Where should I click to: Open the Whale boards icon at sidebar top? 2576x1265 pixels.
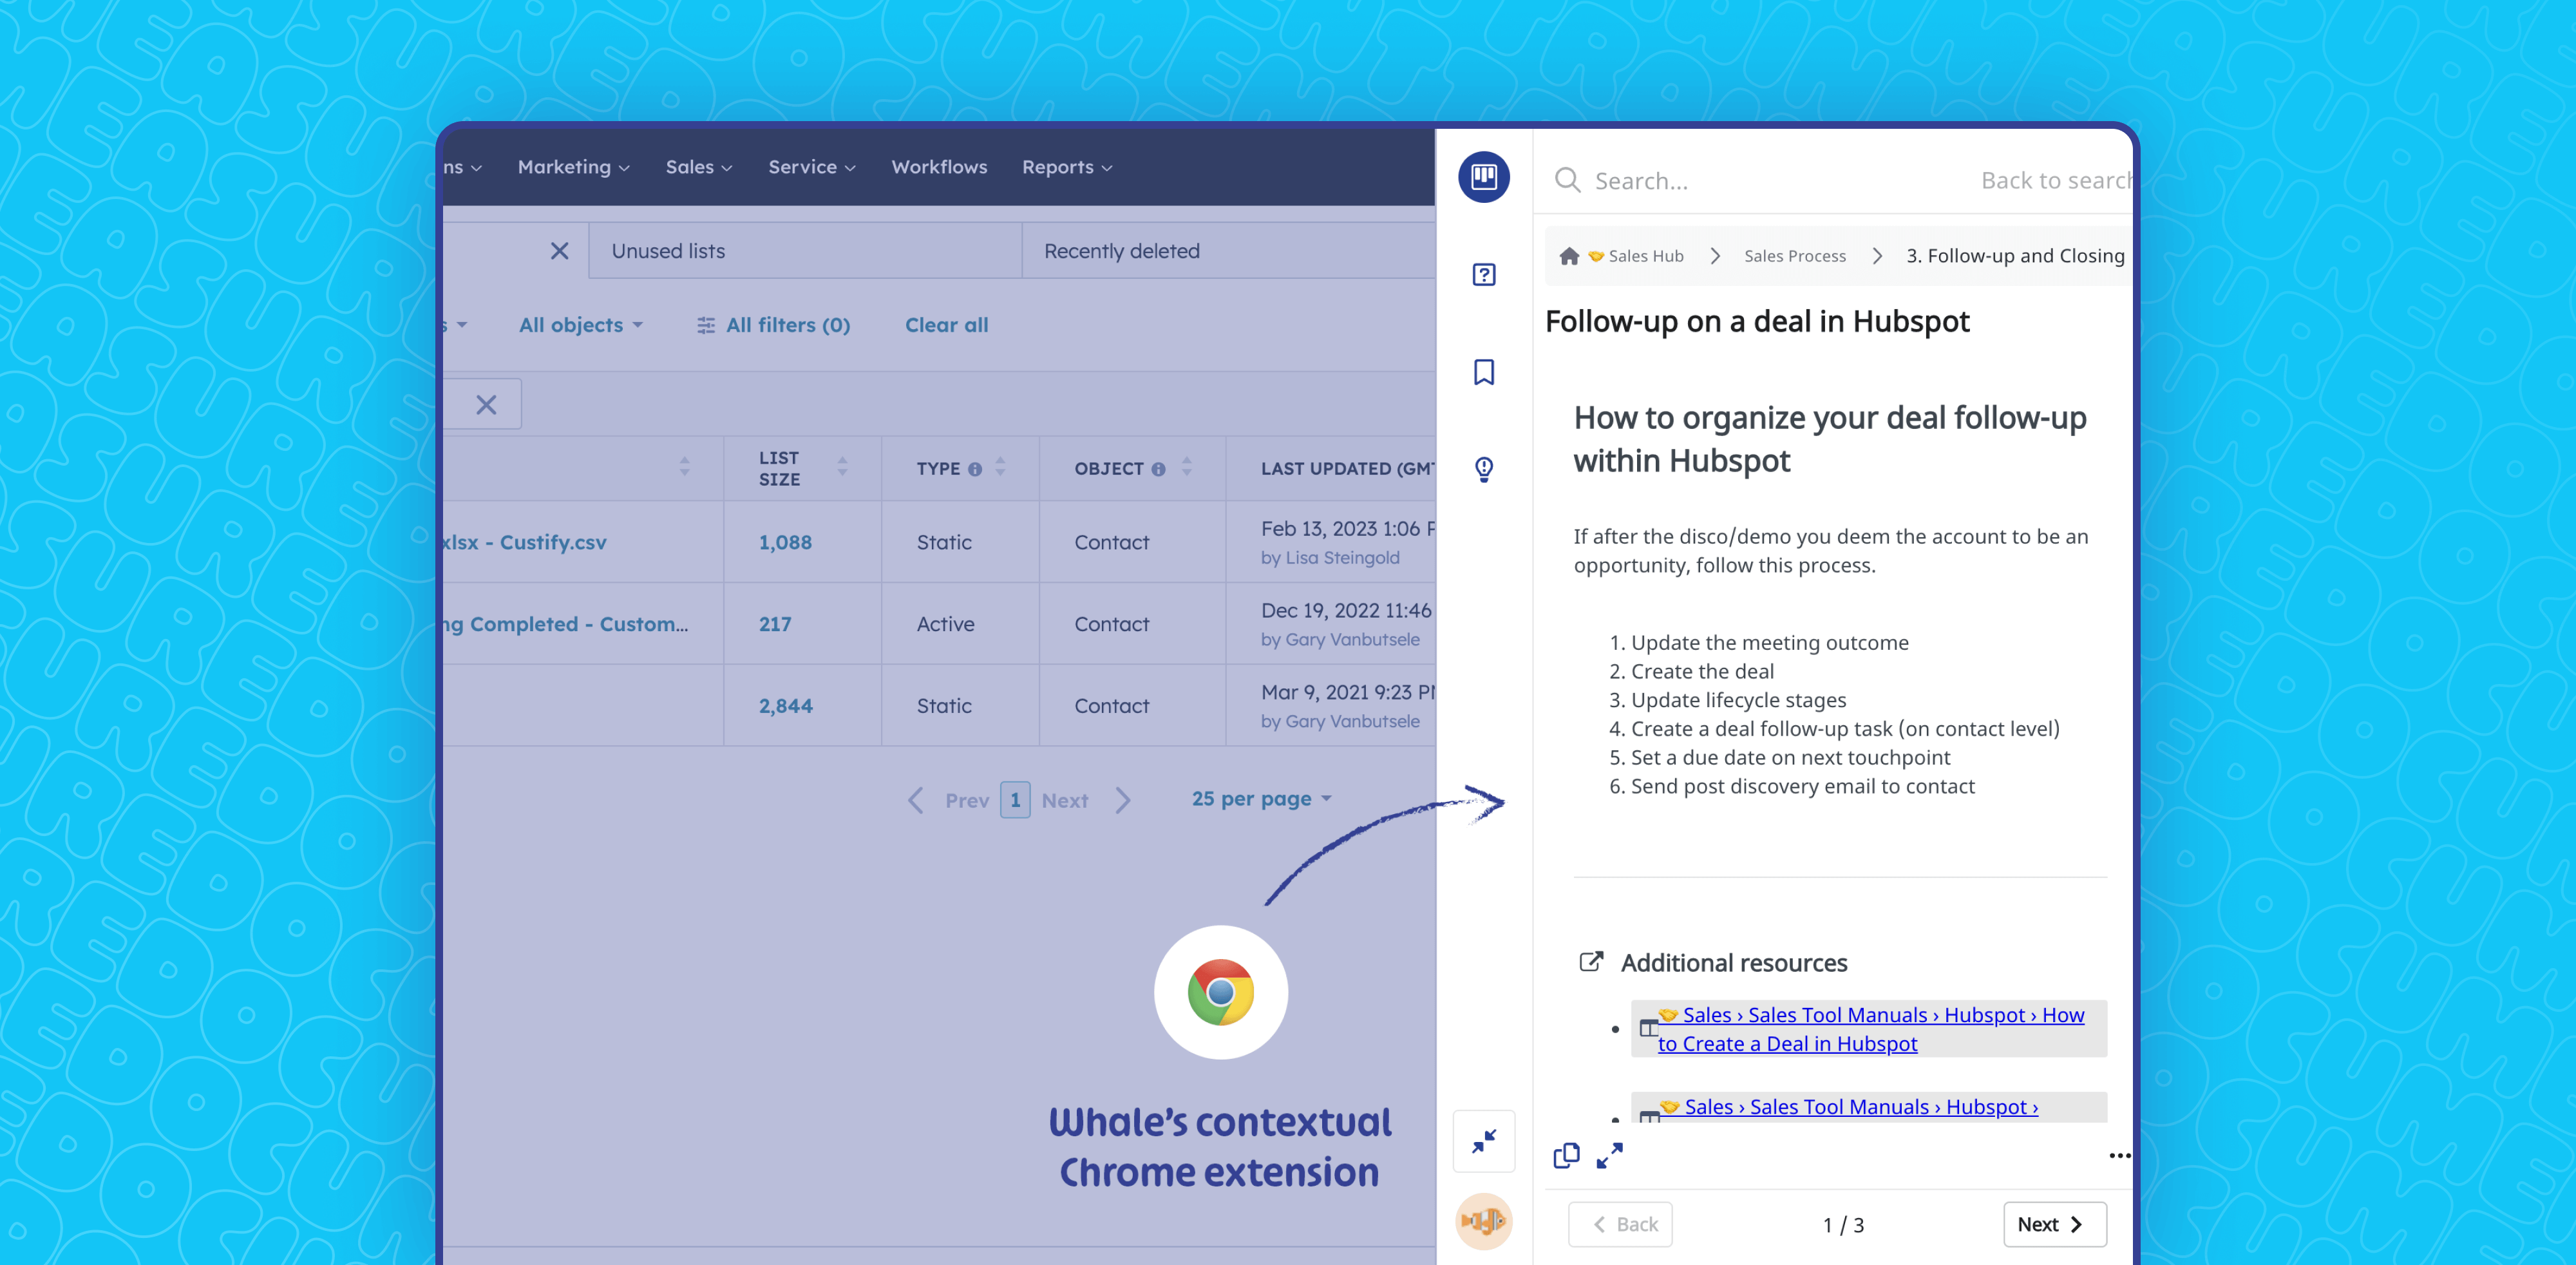(x=1483, y=177)
